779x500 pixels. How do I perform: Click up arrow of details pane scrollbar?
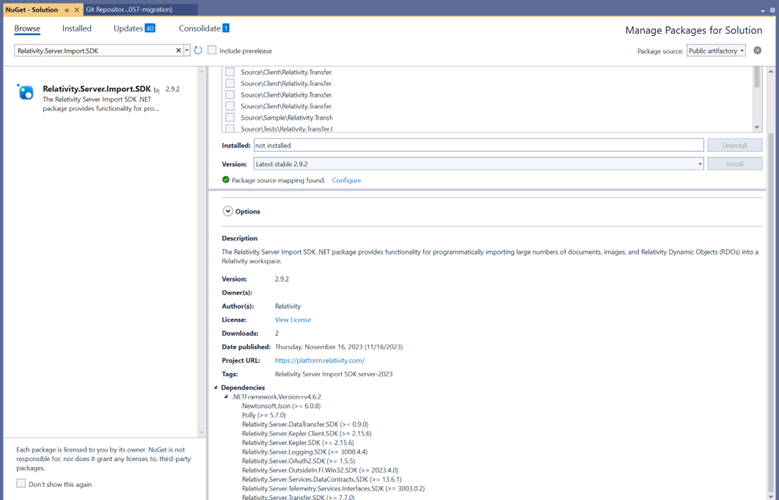[771, 71]
